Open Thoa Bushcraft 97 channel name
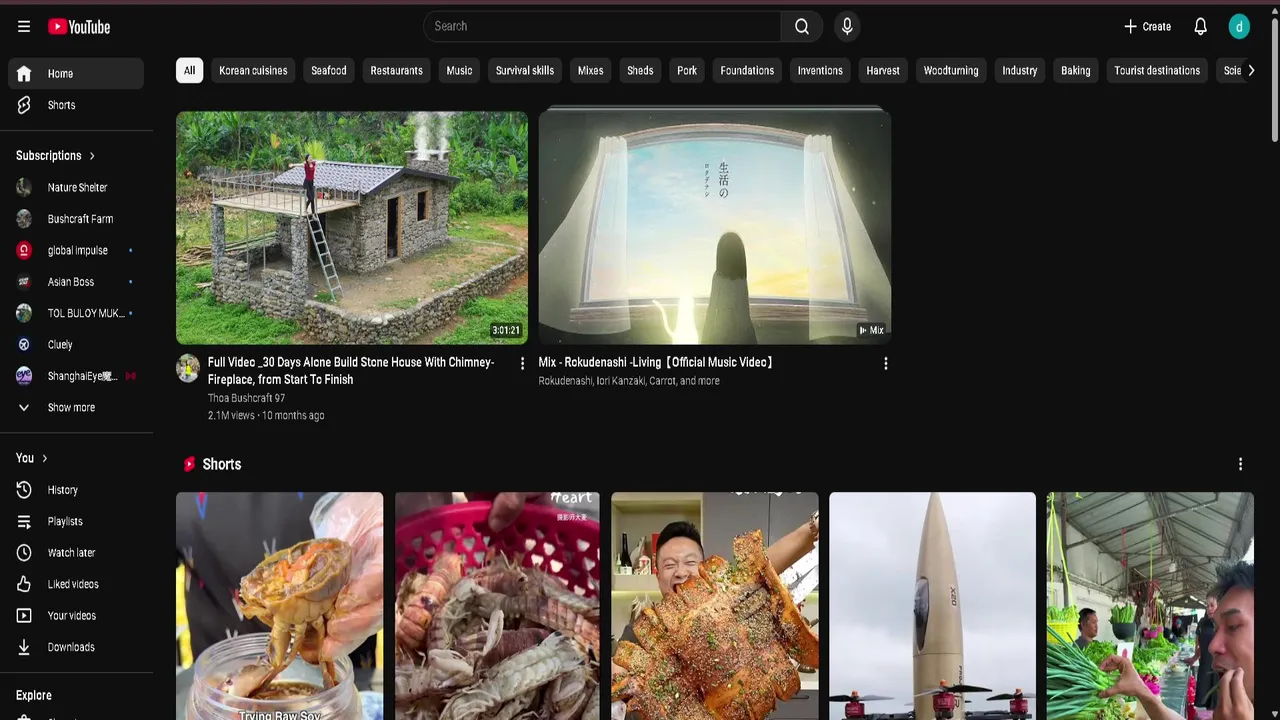The image size is (1280, 720). click(246, 398)
